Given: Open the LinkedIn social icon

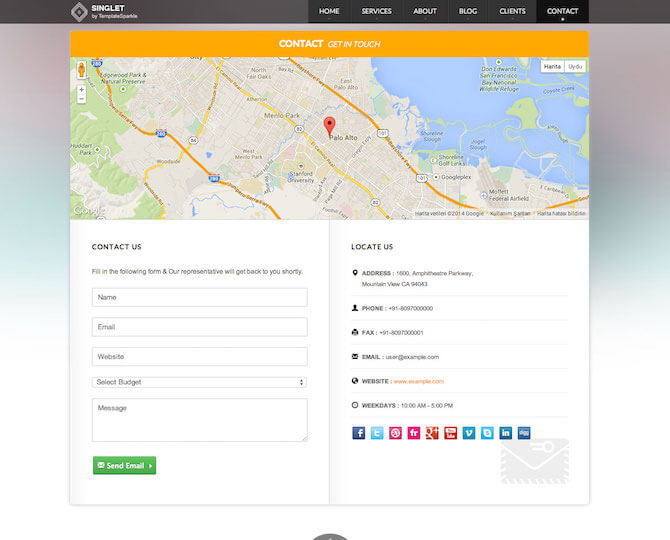Looking at the screenshot, I should [x=505, y=433].
